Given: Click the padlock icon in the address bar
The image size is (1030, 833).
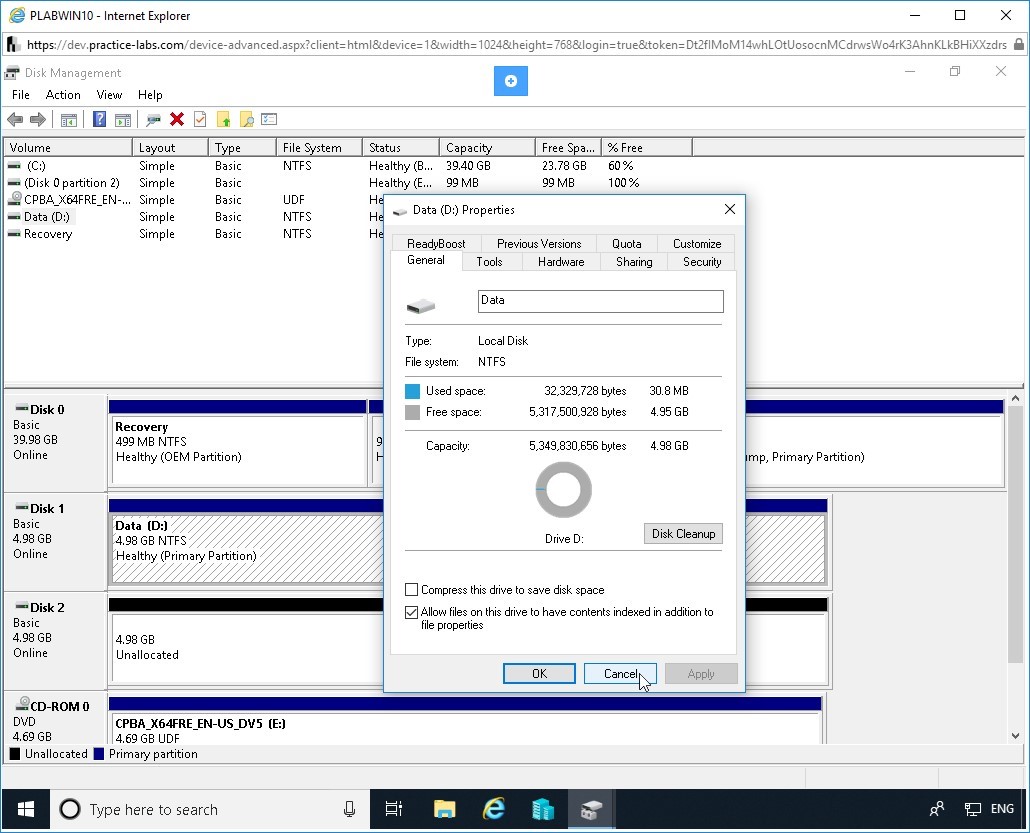Looking at the screenshot, I should tap(1018, 45).
